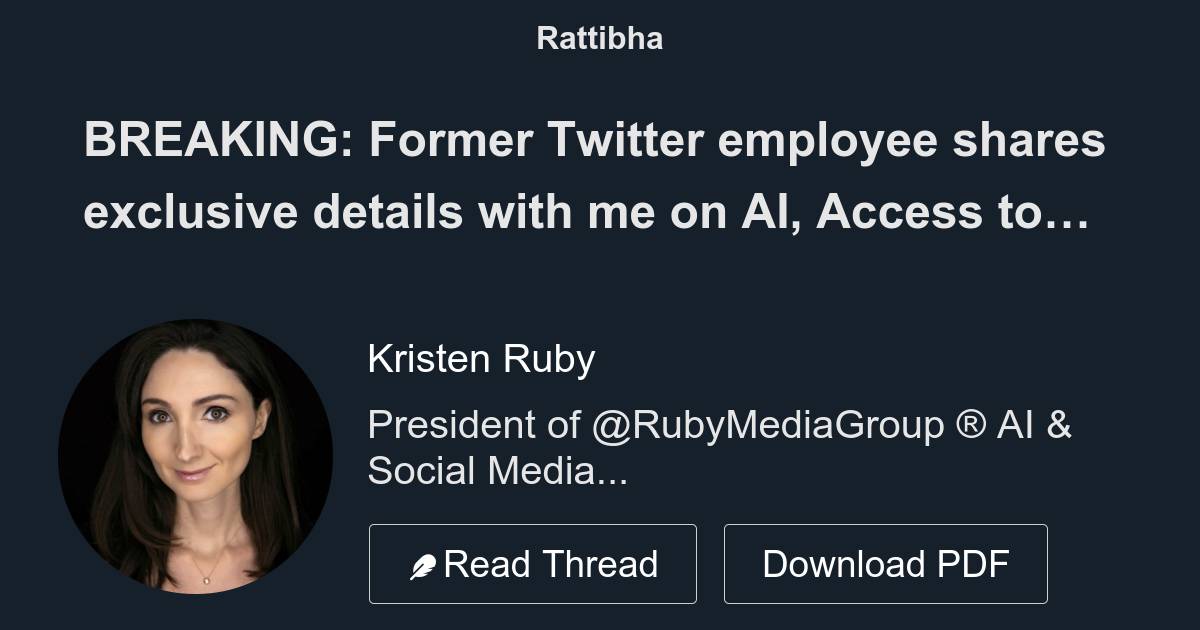Click the Download PDF button
The height and width of the screenshot is (630, 1200).
click(x=886, y=563)
